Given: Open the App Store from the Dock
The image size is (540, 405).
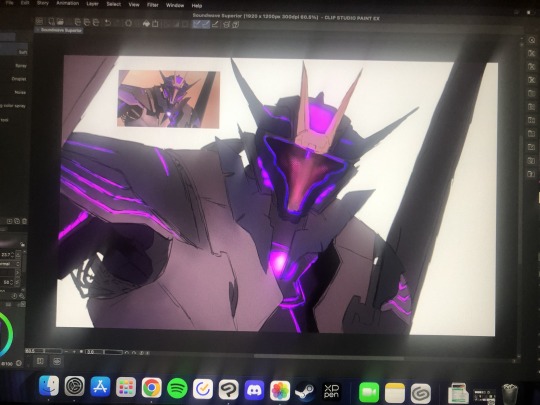Looking at the screenshot, I should point(100,387).
